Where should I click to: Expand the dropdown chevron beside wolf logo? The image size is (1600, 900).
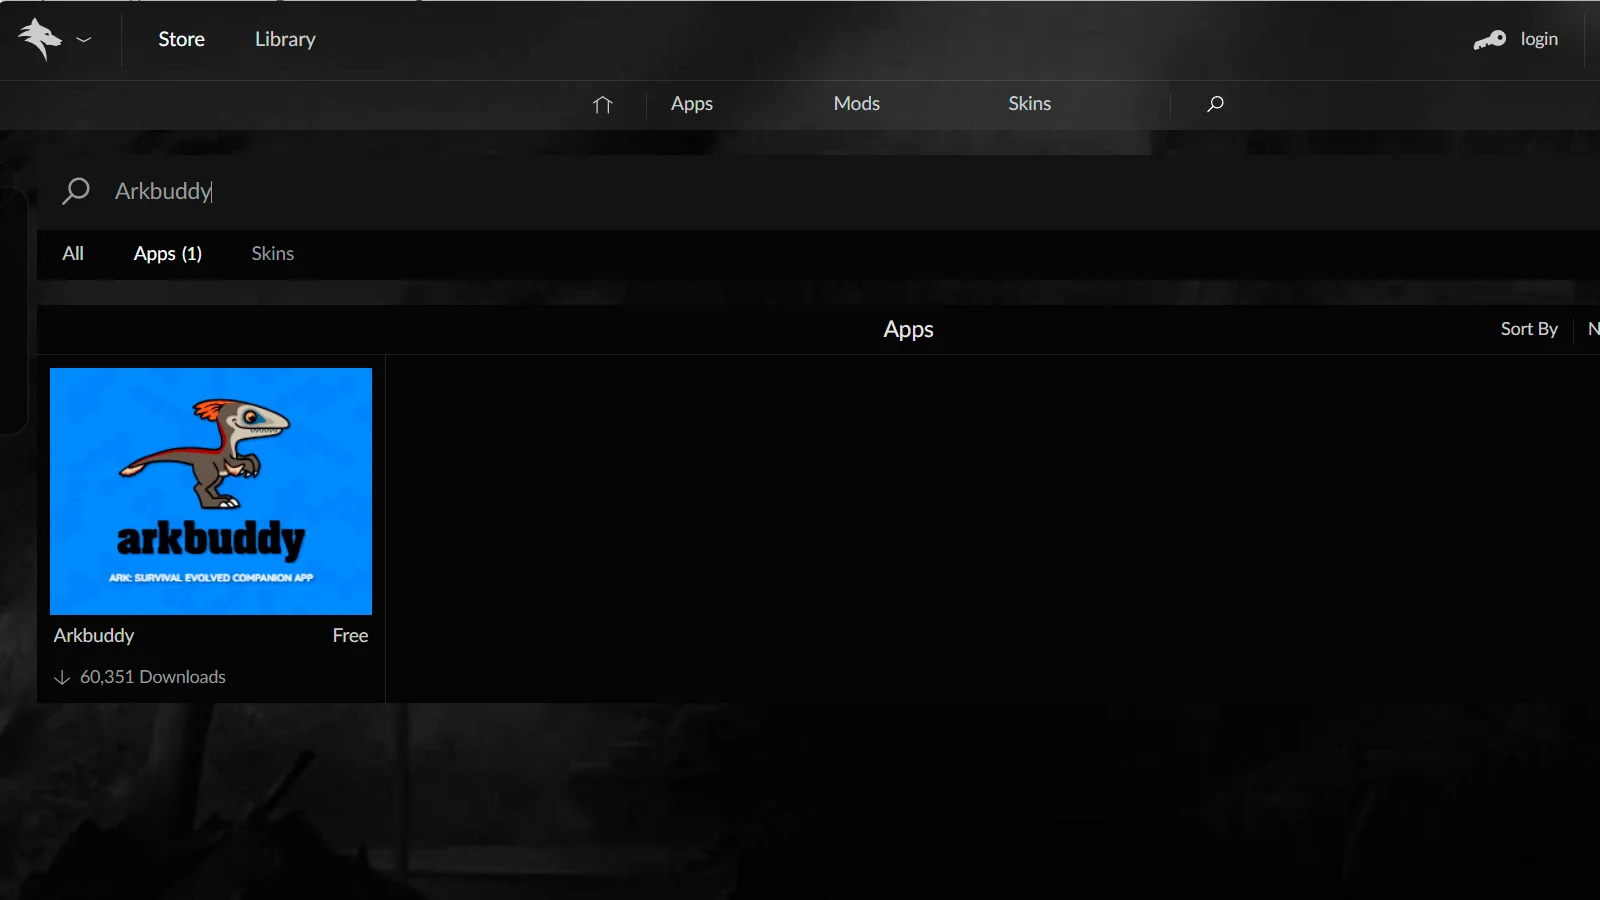(84, 40)
